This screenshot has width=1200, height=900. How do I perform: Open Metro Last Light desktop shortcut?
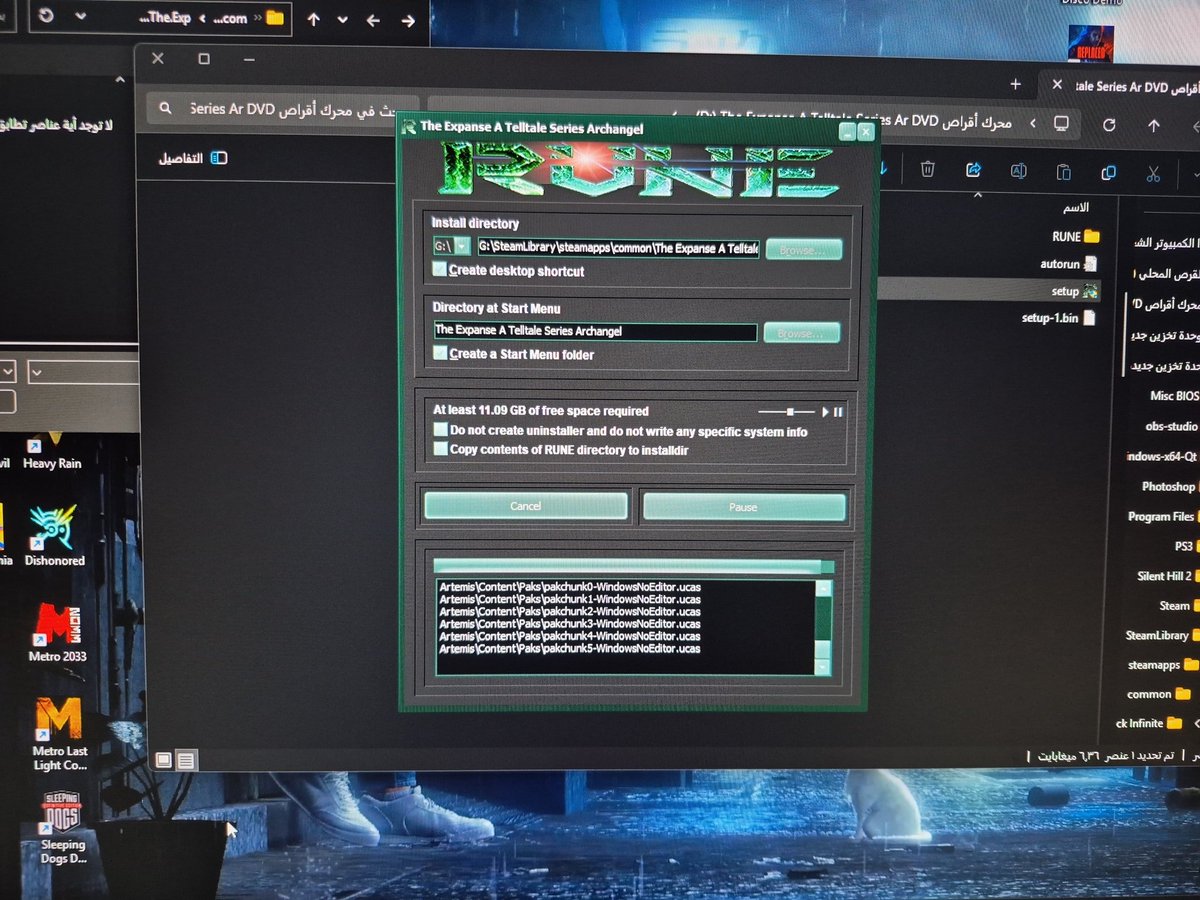[x=59, y=735]
